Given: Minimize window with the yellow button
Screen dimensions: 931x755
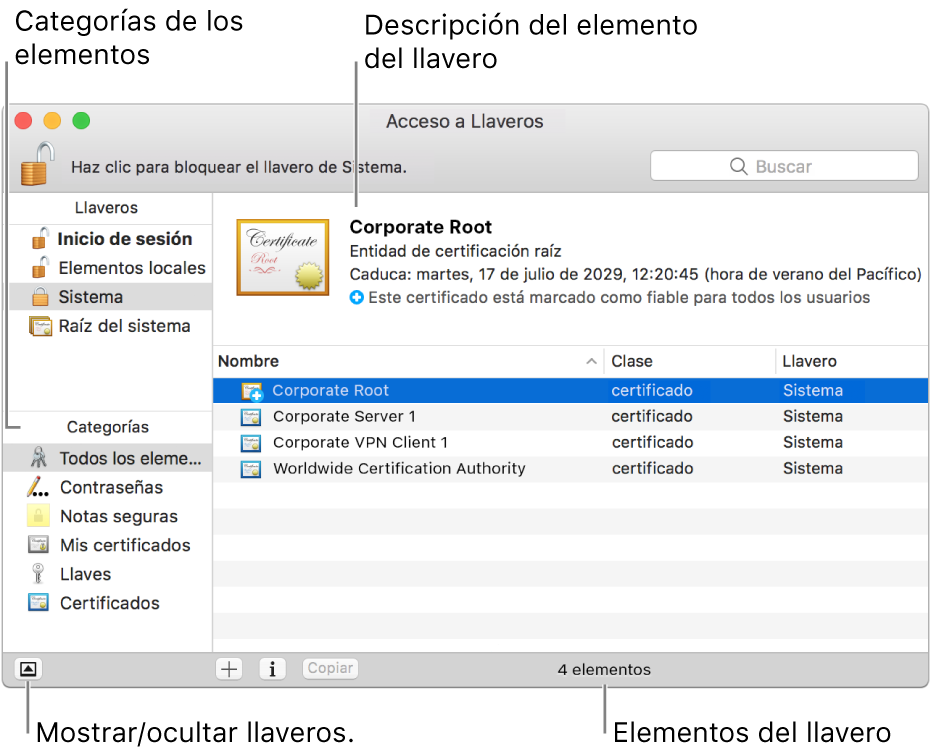Looking at the screenshot, I should pyautogui.click(x=52, y=120).
